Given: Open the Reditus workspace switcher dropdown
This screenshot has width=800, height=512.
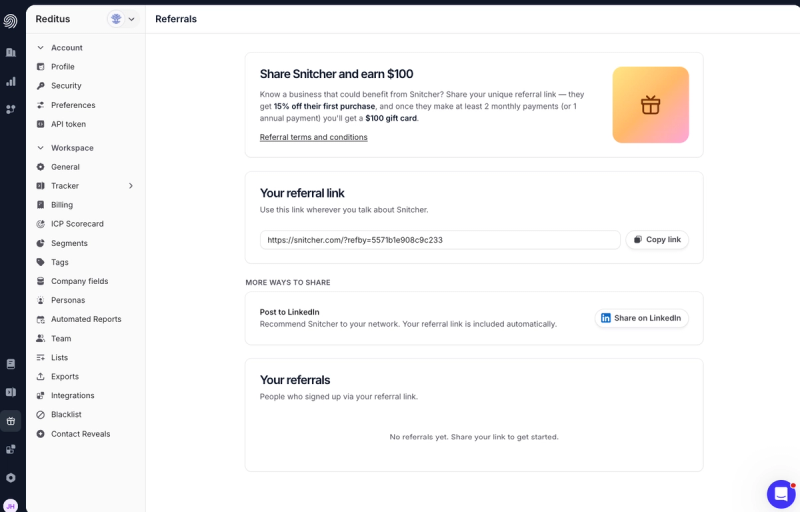Looking at the screenshot, I should (123, 19).
